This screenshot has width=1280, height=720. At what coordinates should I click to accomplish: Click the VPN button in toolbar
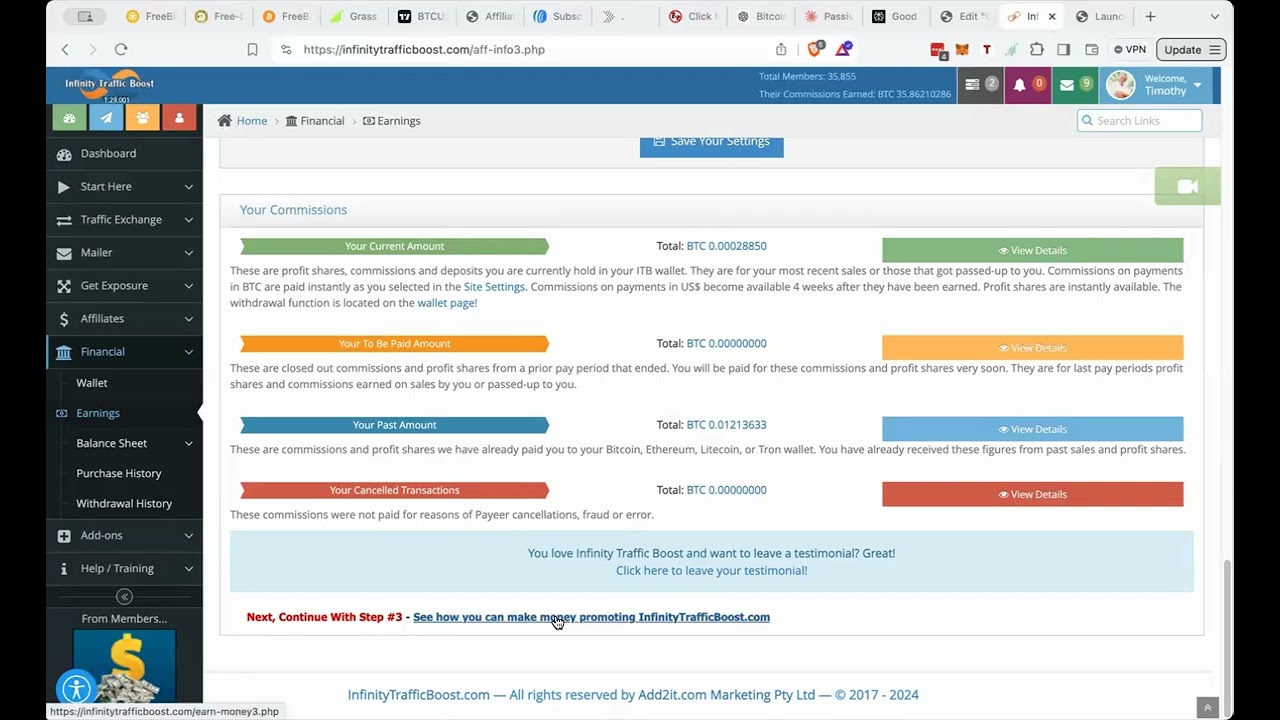coord(1129,49)
